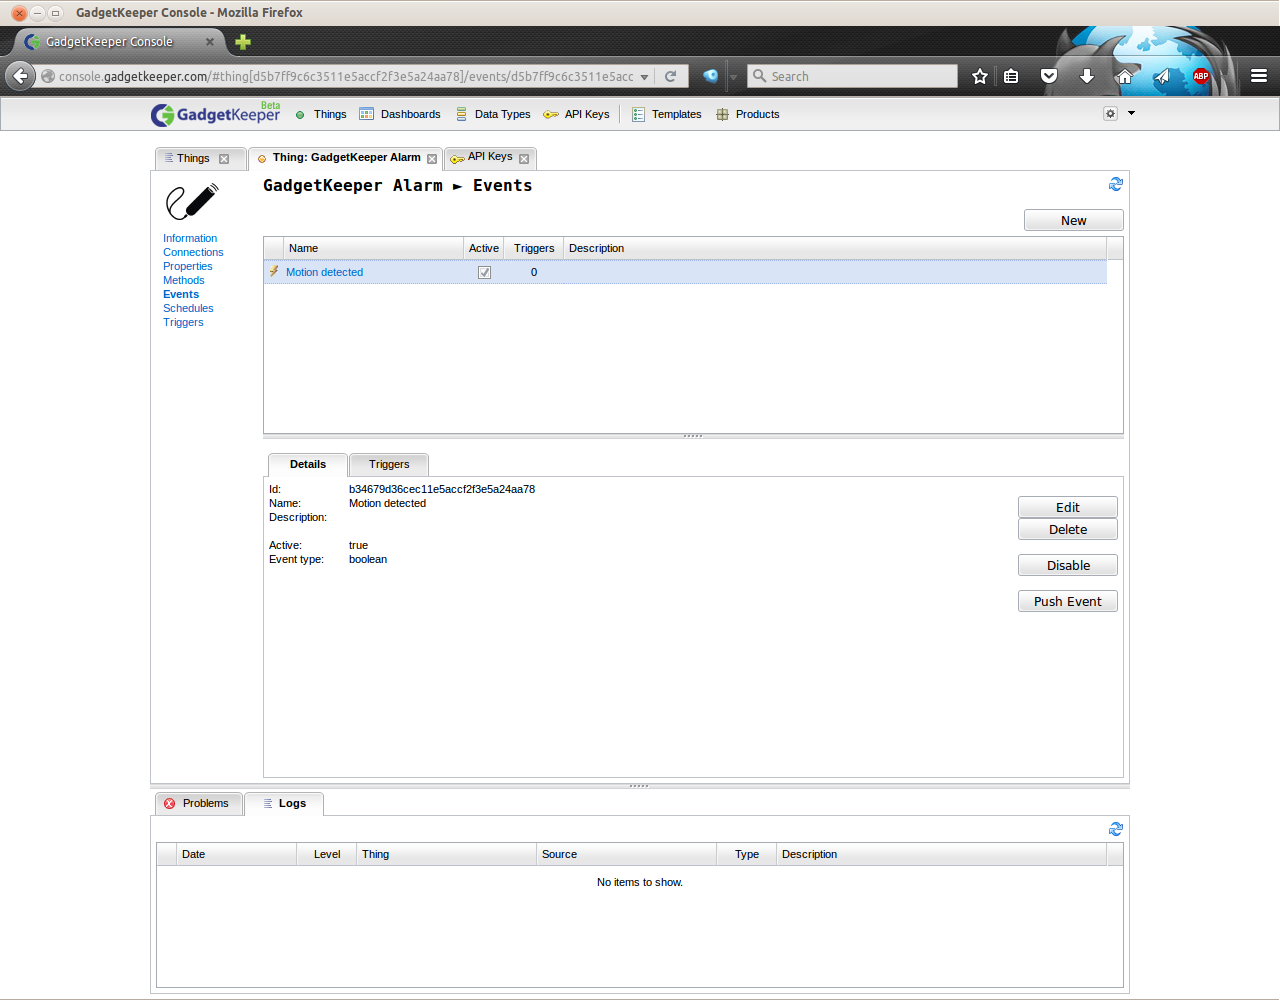
Task: Click the Delete button
Action: 1068,529
